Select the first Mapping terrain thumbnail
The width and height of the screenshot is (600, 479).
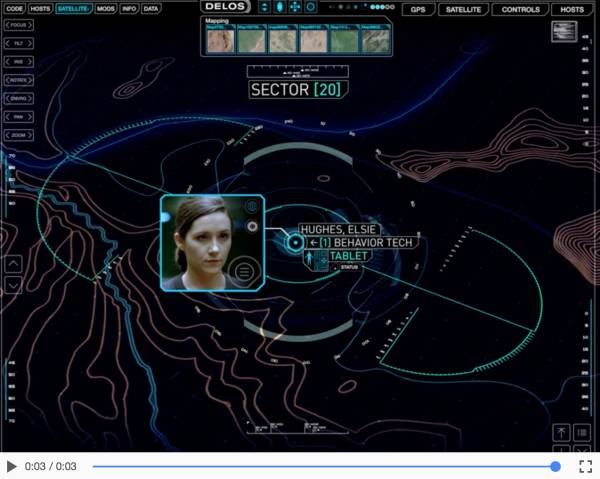(220, 40)
